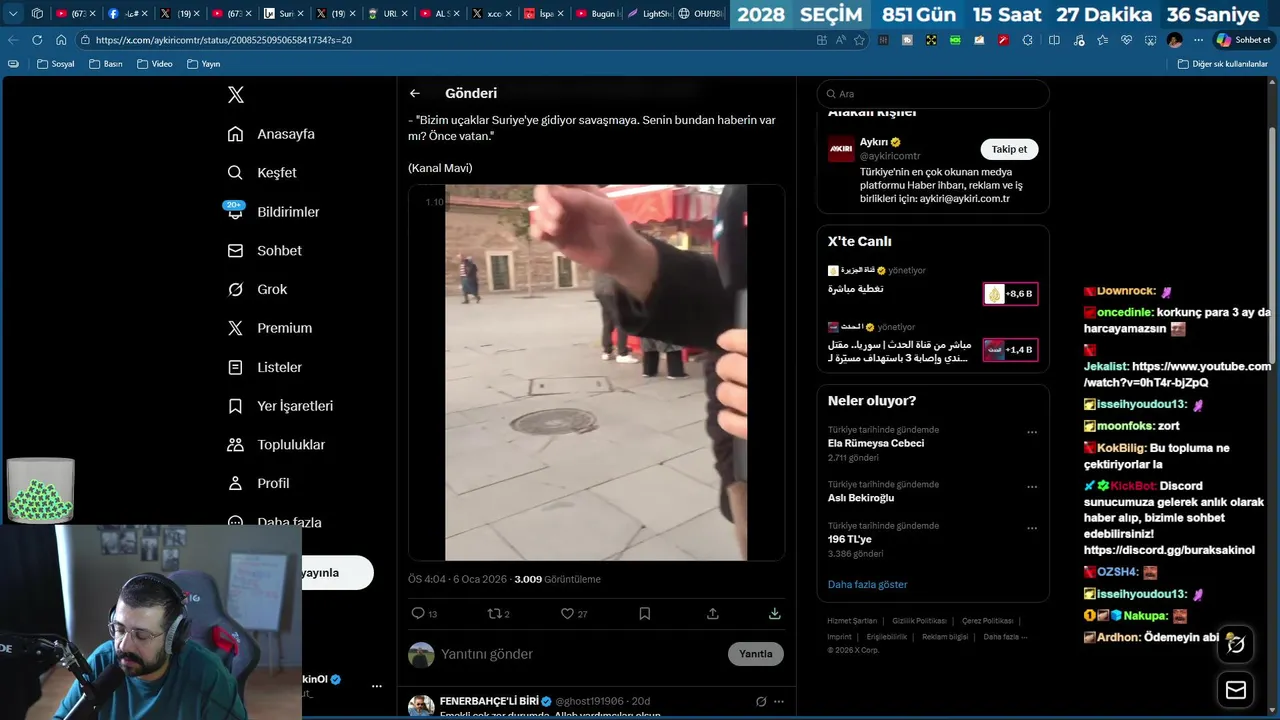This screenshot has height=720, width=1280.
Task: Click the browser home button
Action: click(x=61, y=40)
